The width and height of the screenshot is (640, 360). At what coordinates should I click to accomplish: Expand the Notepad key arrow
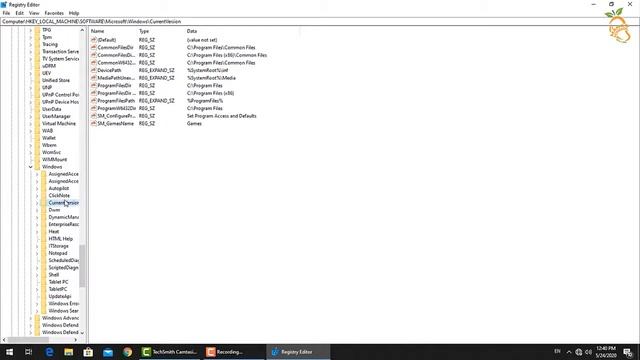pos(37,253)
